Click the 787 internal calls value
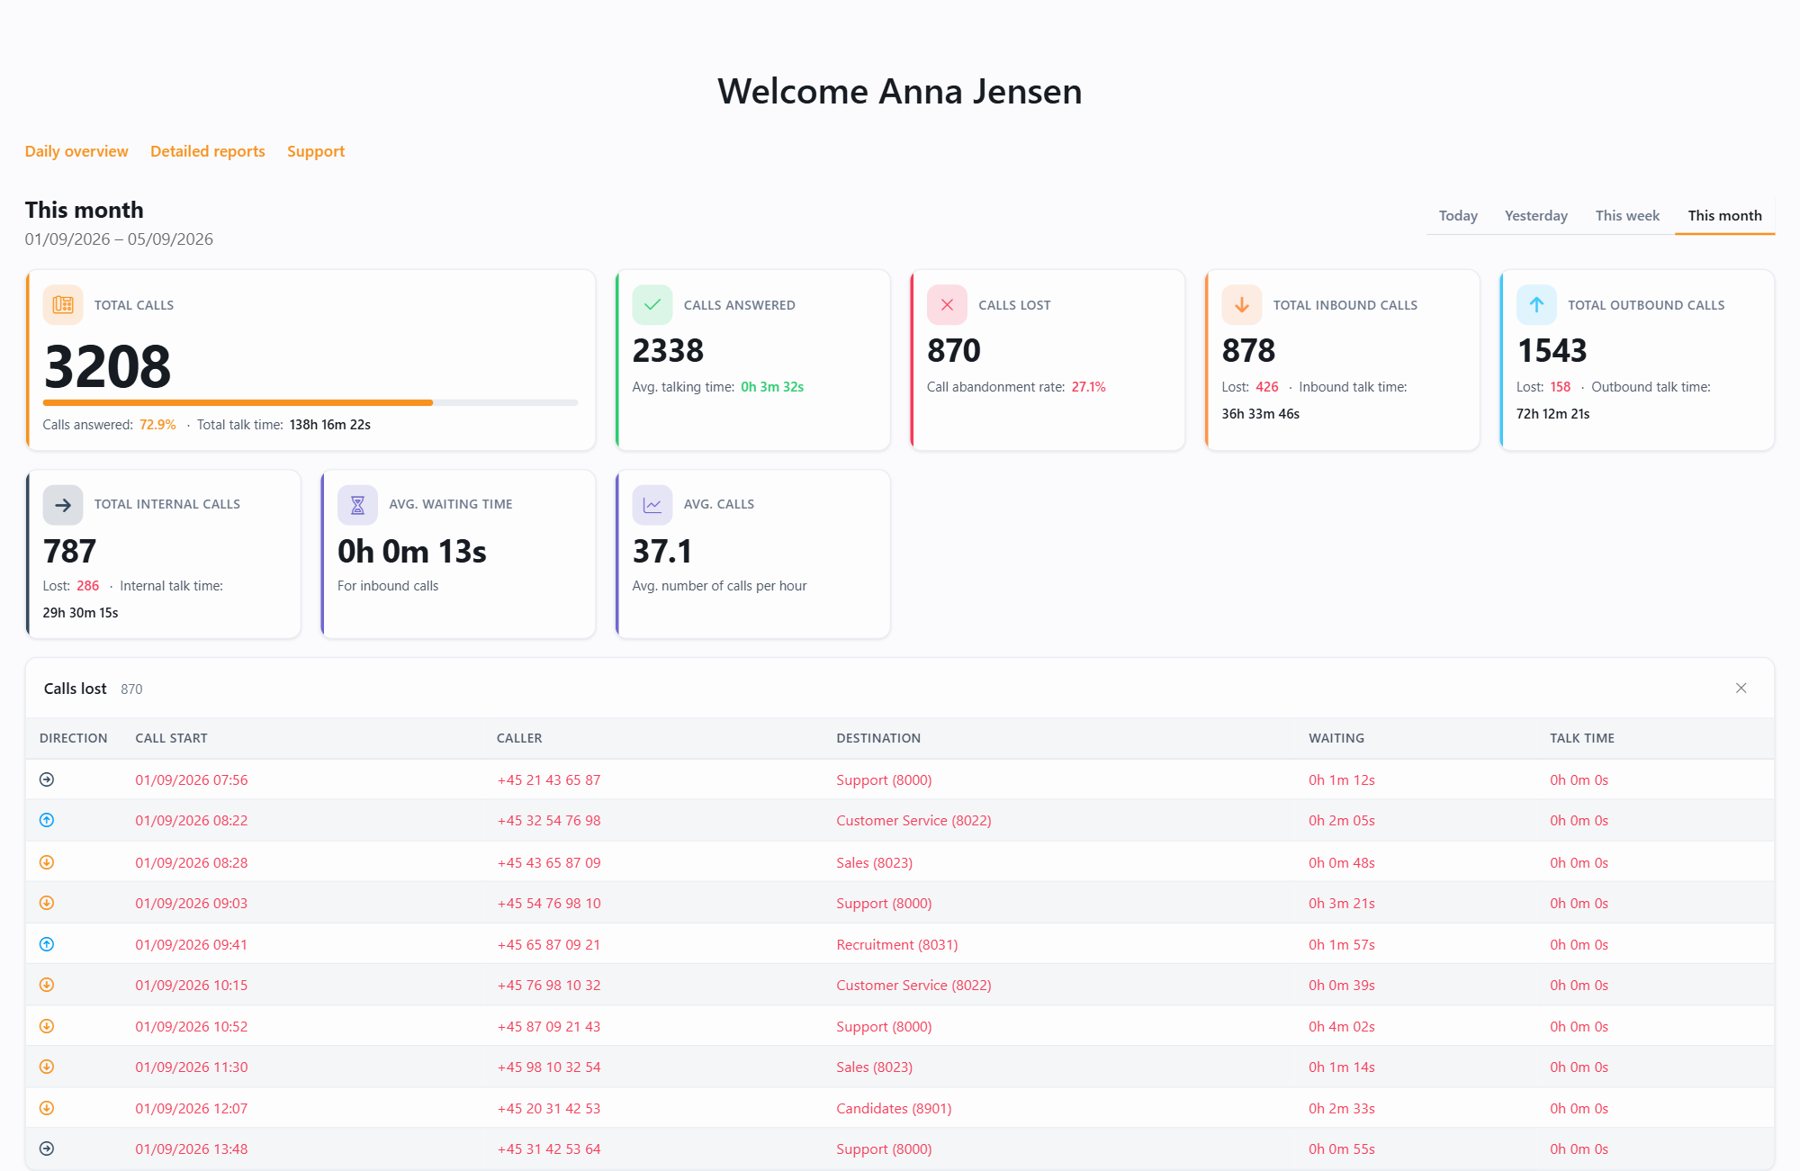This screenshot has width=1800, height=1171. [70, 551]
